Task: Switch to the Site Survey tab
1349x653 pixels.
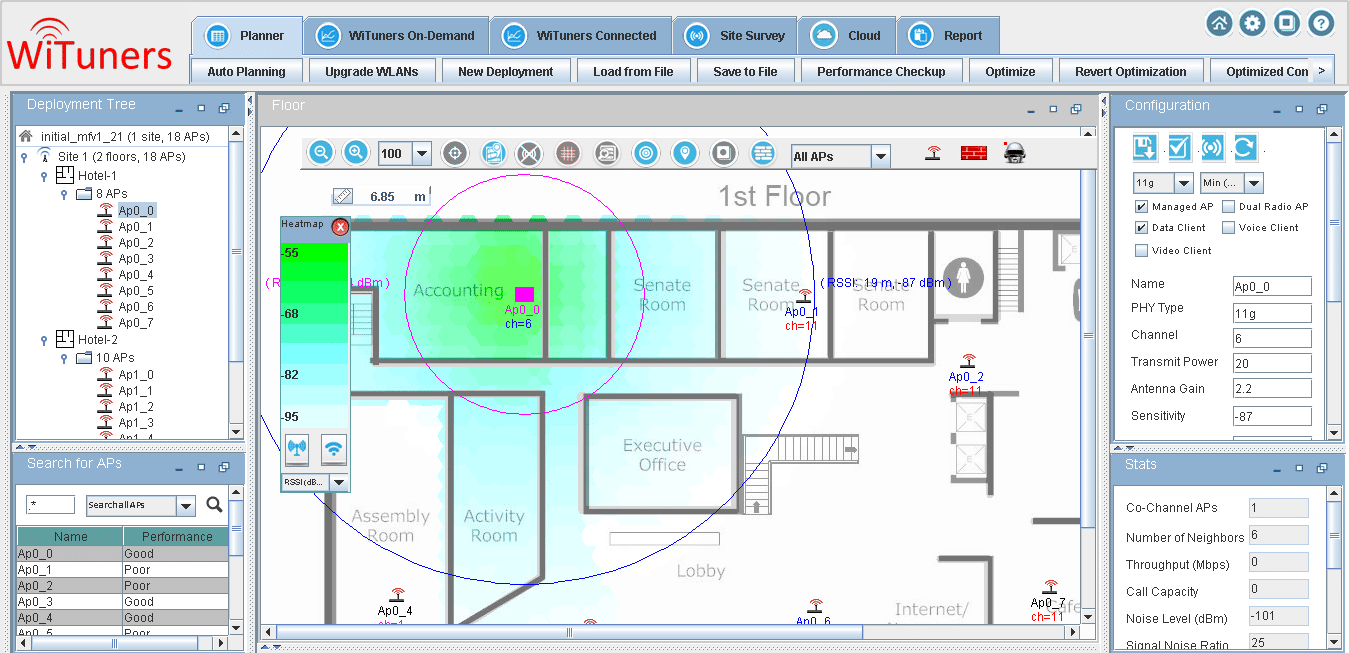Action: pos(735,35)
